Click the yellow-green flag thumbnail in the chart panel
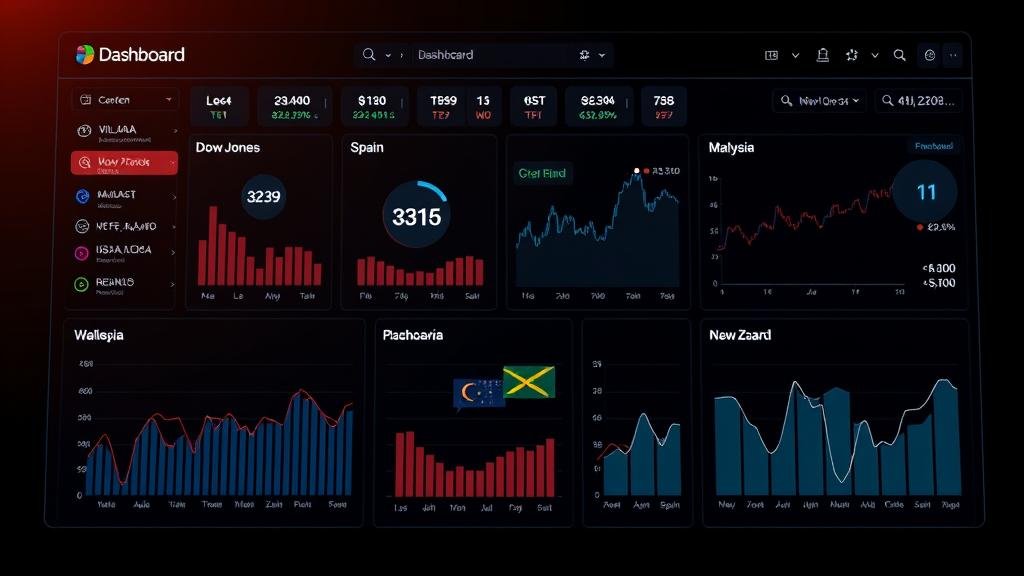The width and height of the screenshot is (1024, 576). click(x=529, y=382)
